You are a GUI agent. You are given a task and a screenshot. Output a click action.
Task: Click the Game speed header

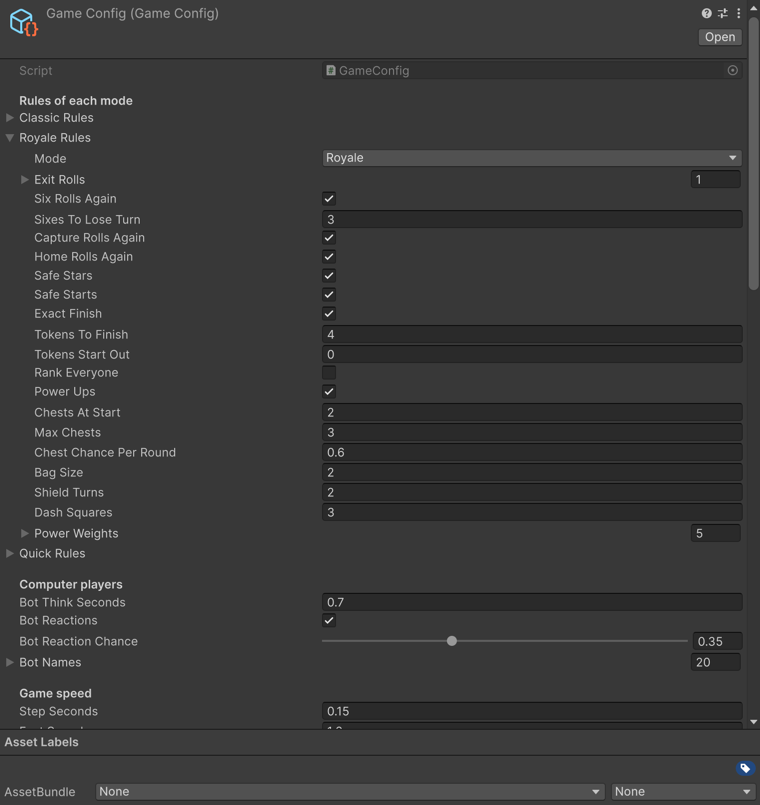(x=55, y=693)
